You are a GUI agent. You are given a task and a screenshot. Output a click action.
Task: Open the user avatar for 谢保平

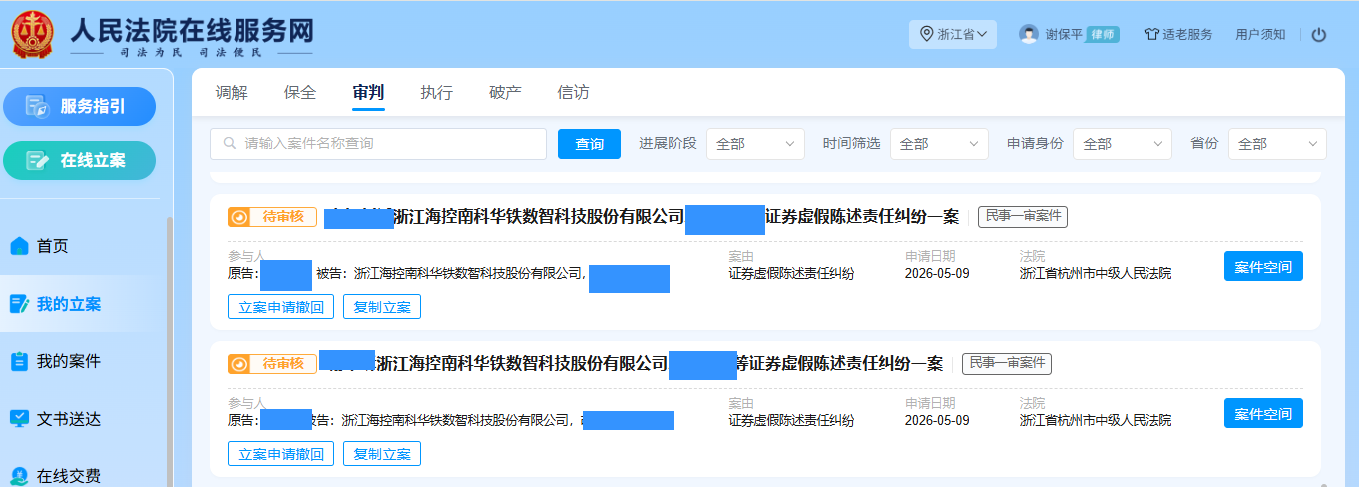coord(1029,34)
